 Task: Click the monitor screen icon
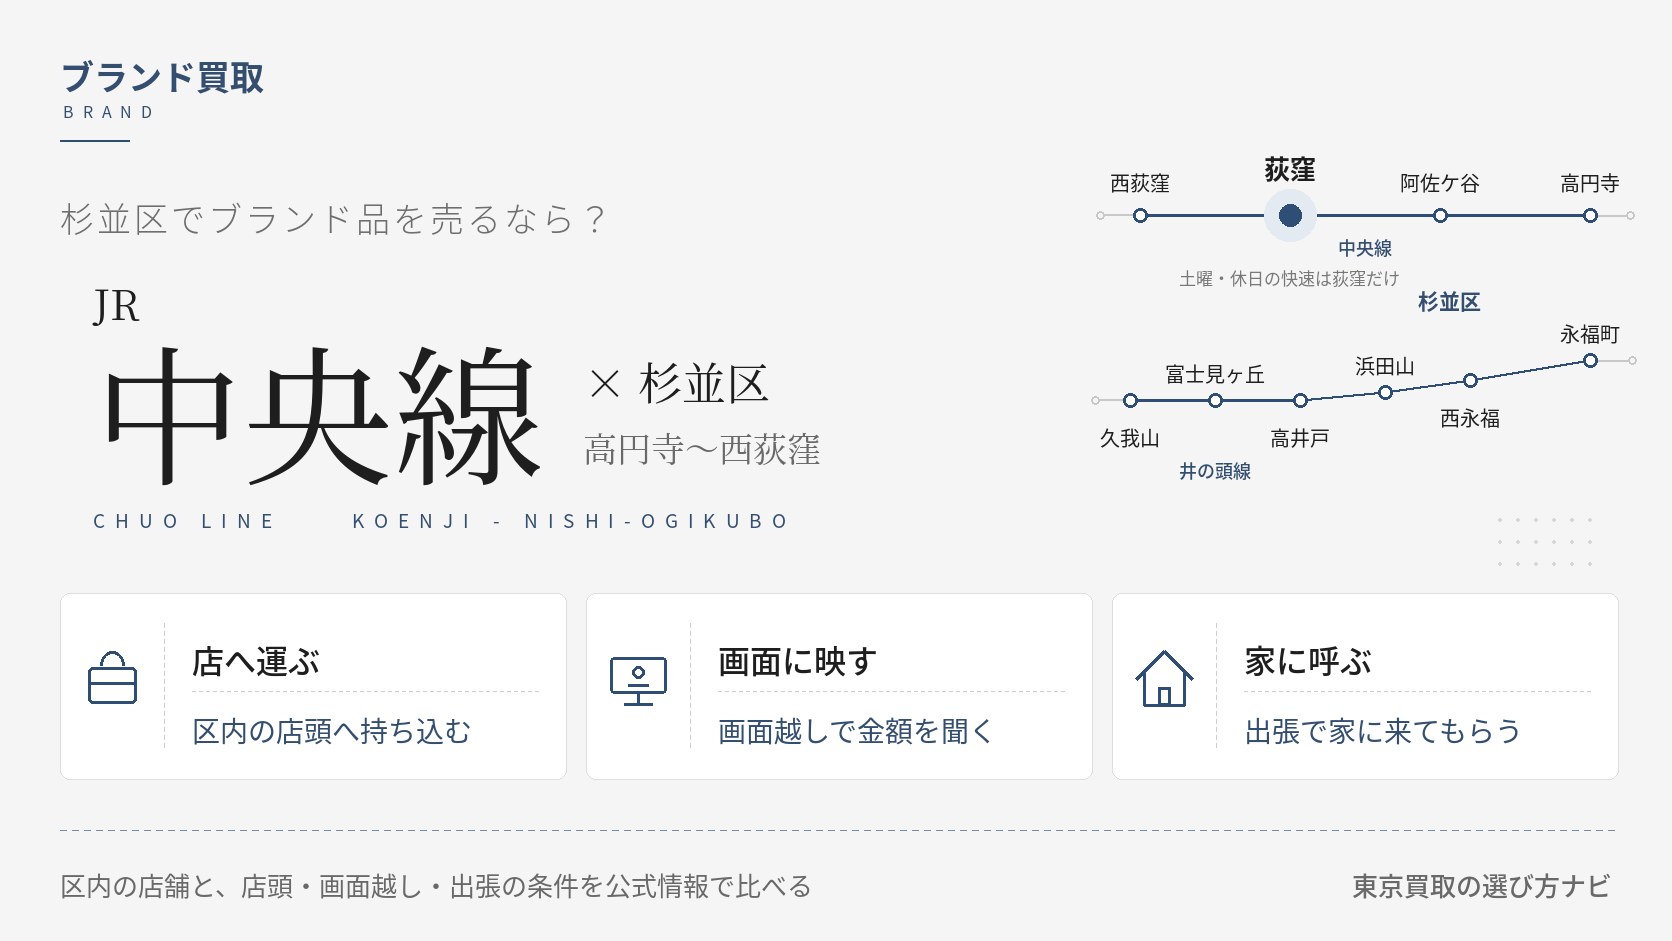click(638, 681)
